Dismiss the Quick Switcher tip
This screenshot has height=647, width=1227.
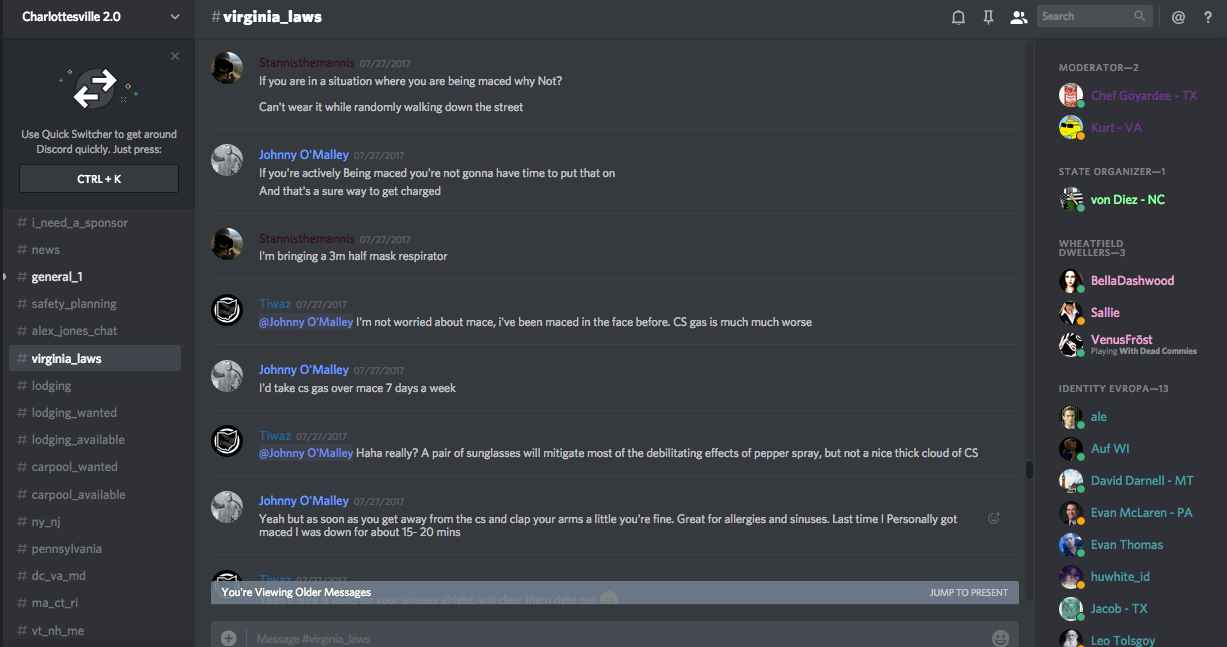175,56
